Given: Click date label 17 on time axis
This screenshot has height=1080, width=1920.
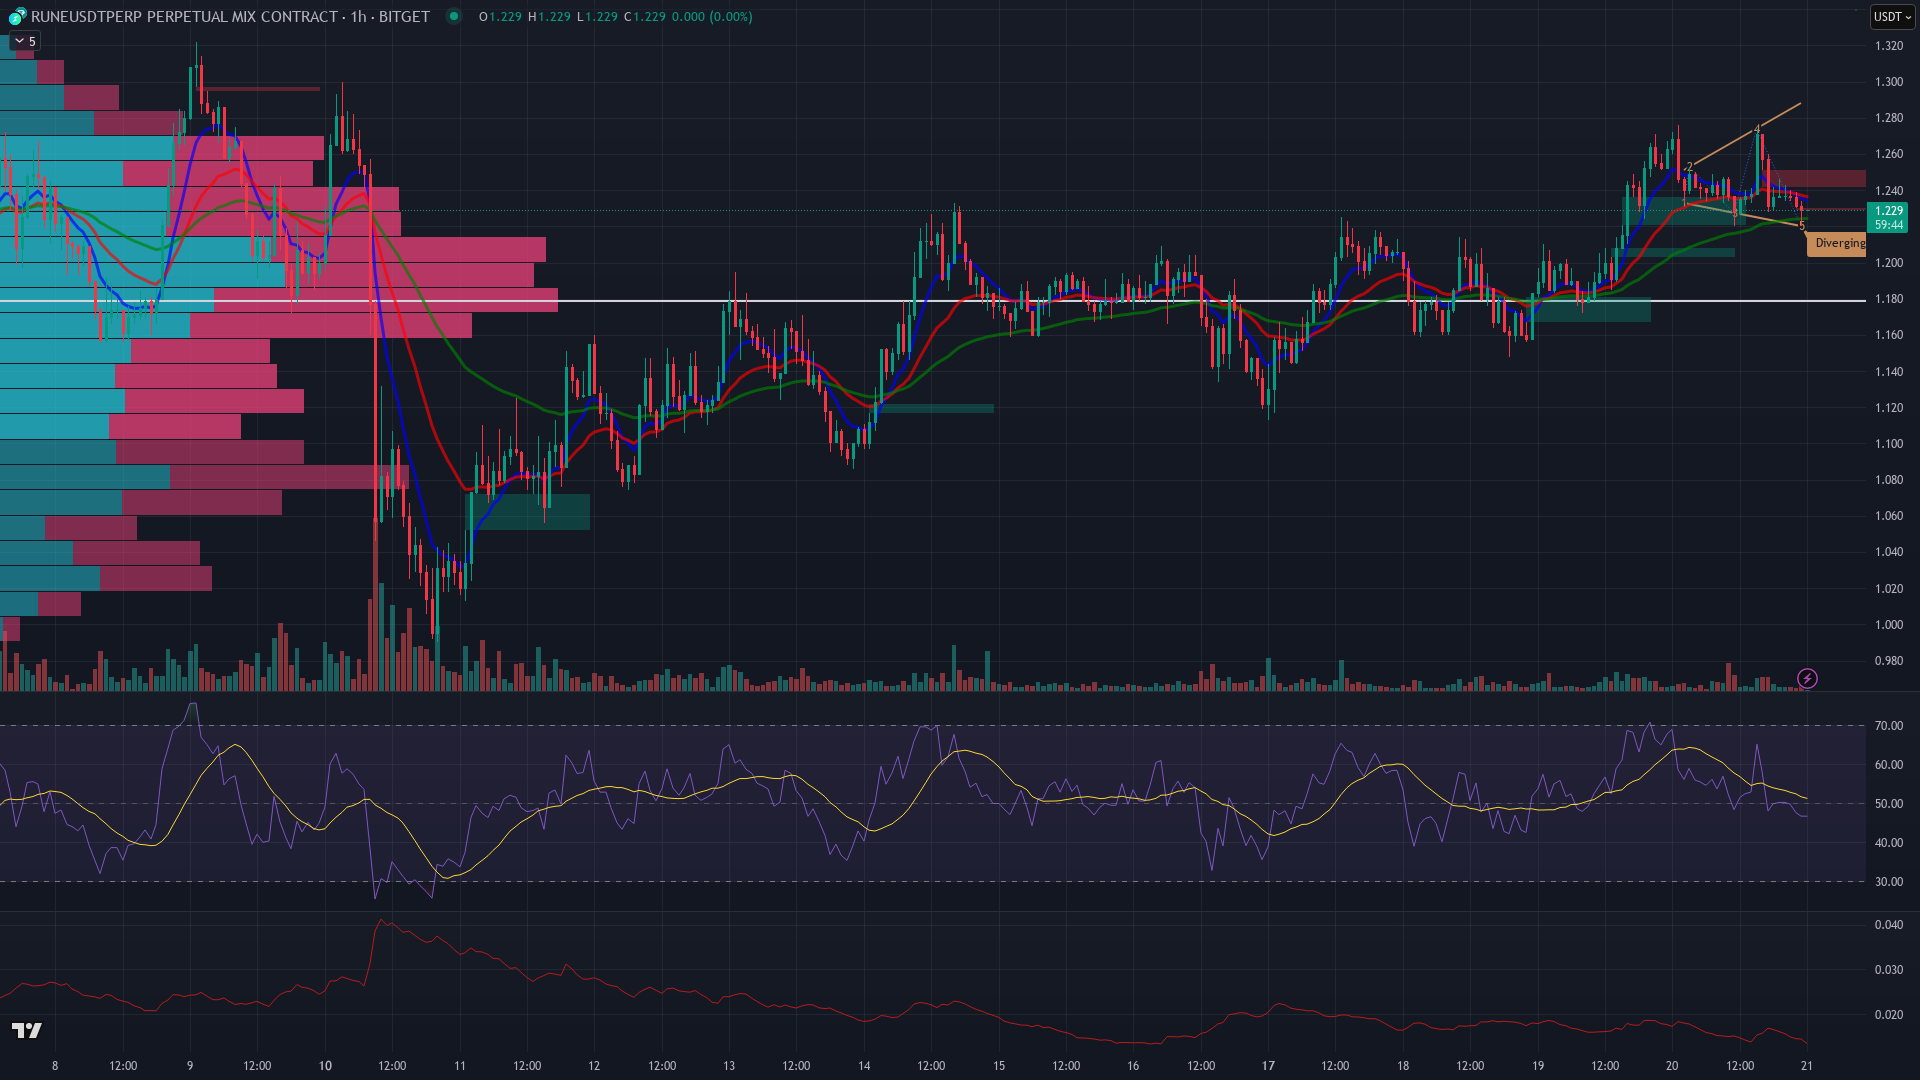Looking at the screenshot, I should click(1268, 1066).
